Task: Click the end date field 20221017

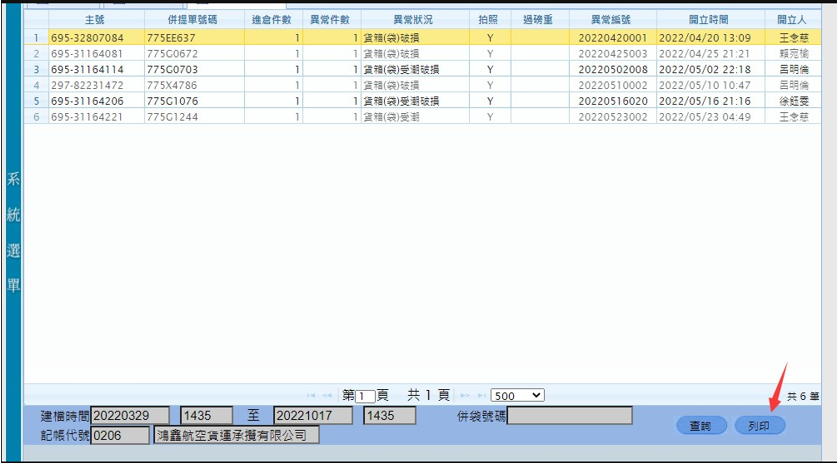Action: (x=314, y=415)
